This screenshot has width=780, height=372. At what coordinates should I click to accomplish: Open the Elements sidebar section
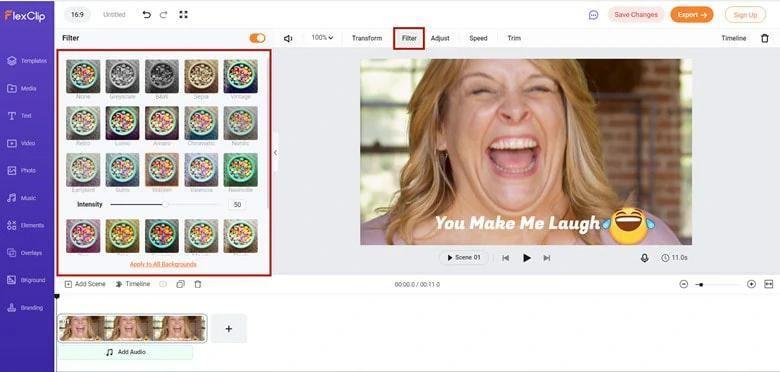(x=25, y=225)
